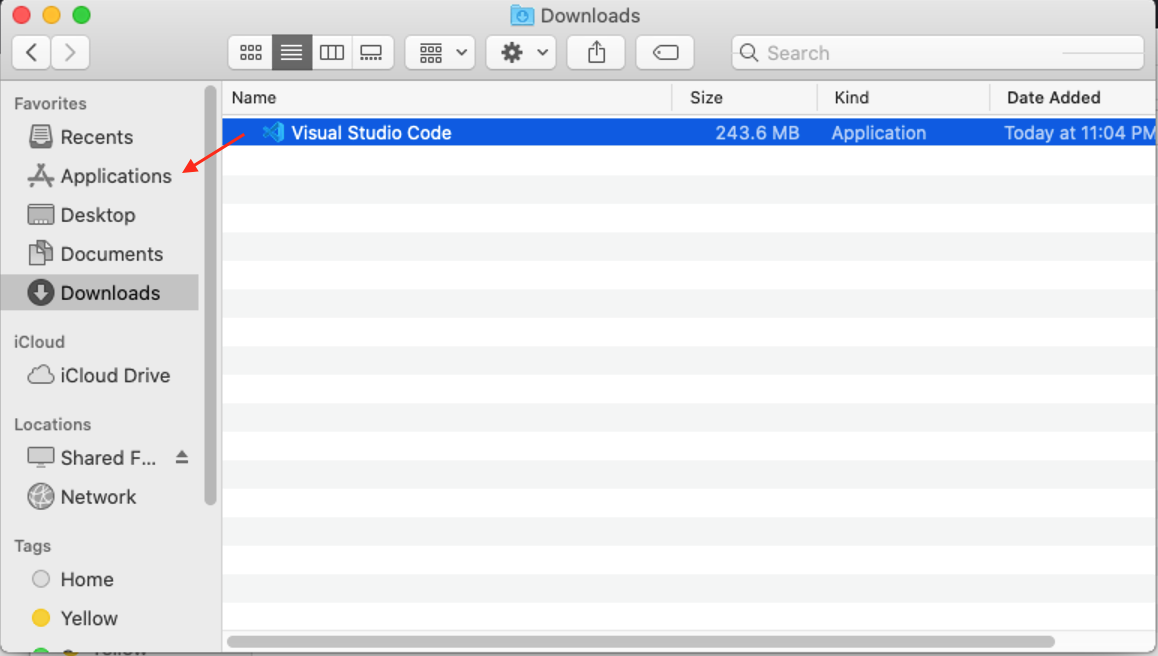The width and height of the screenshot is (1158, 656).
Task: Click the Desktop sidebar icon
Action: [x=41, y=214]
